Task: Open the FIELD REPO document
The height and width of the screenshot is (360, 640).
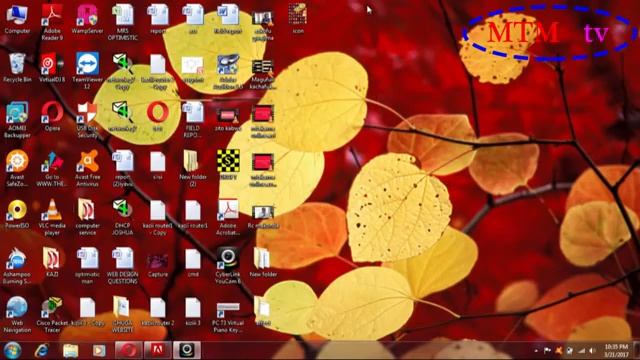Action: click(193, 119)
